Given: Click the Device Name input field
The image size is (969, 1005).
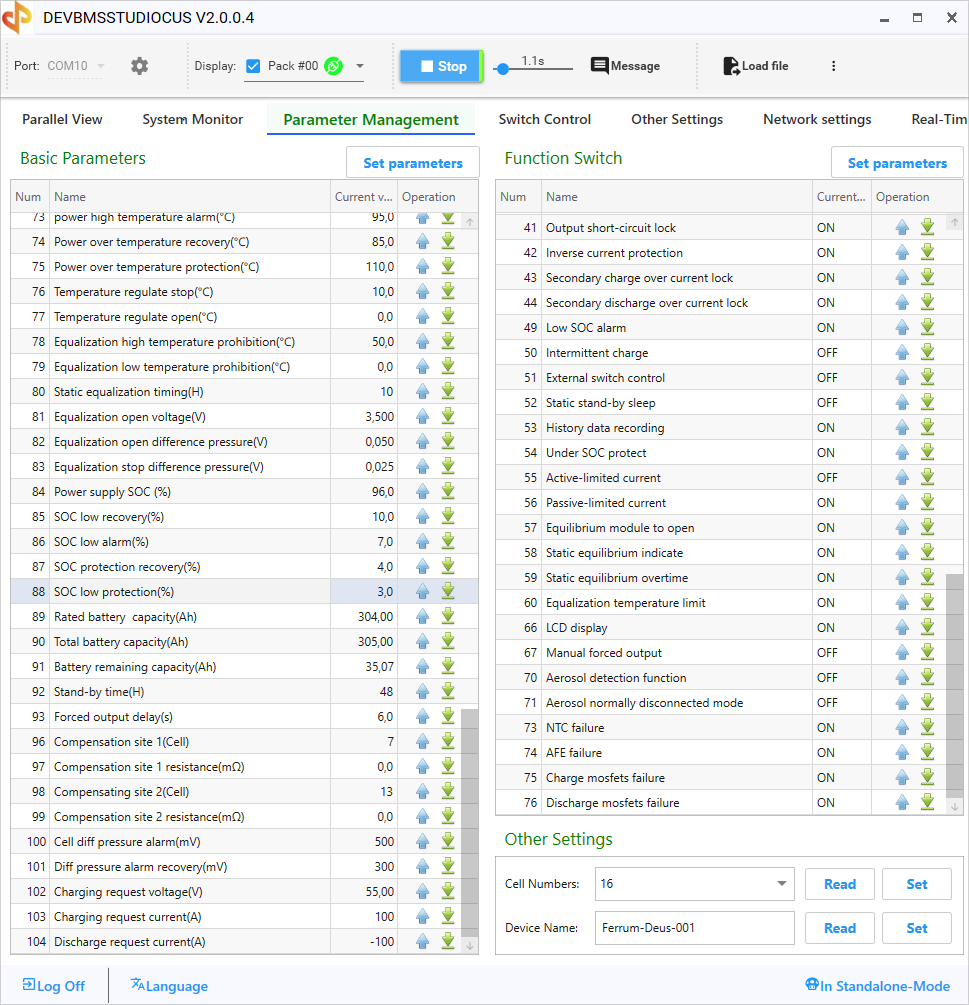Looking at the screenshot, I should pos(694,928).
